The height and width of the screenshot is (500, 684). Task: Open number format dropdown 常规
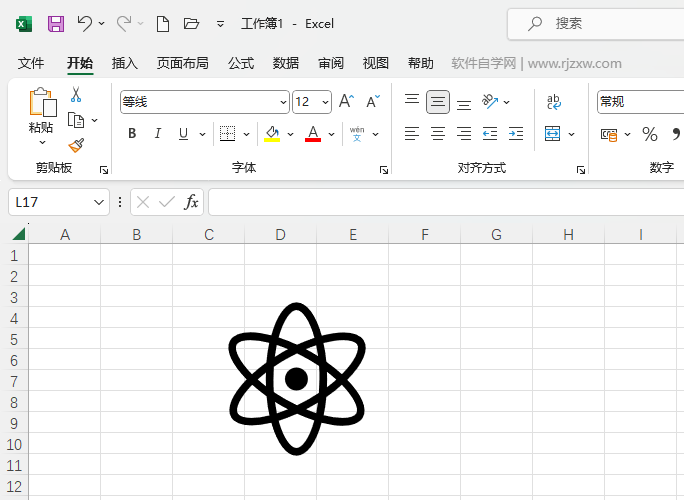pyautogui.click(x=640, y=102)
